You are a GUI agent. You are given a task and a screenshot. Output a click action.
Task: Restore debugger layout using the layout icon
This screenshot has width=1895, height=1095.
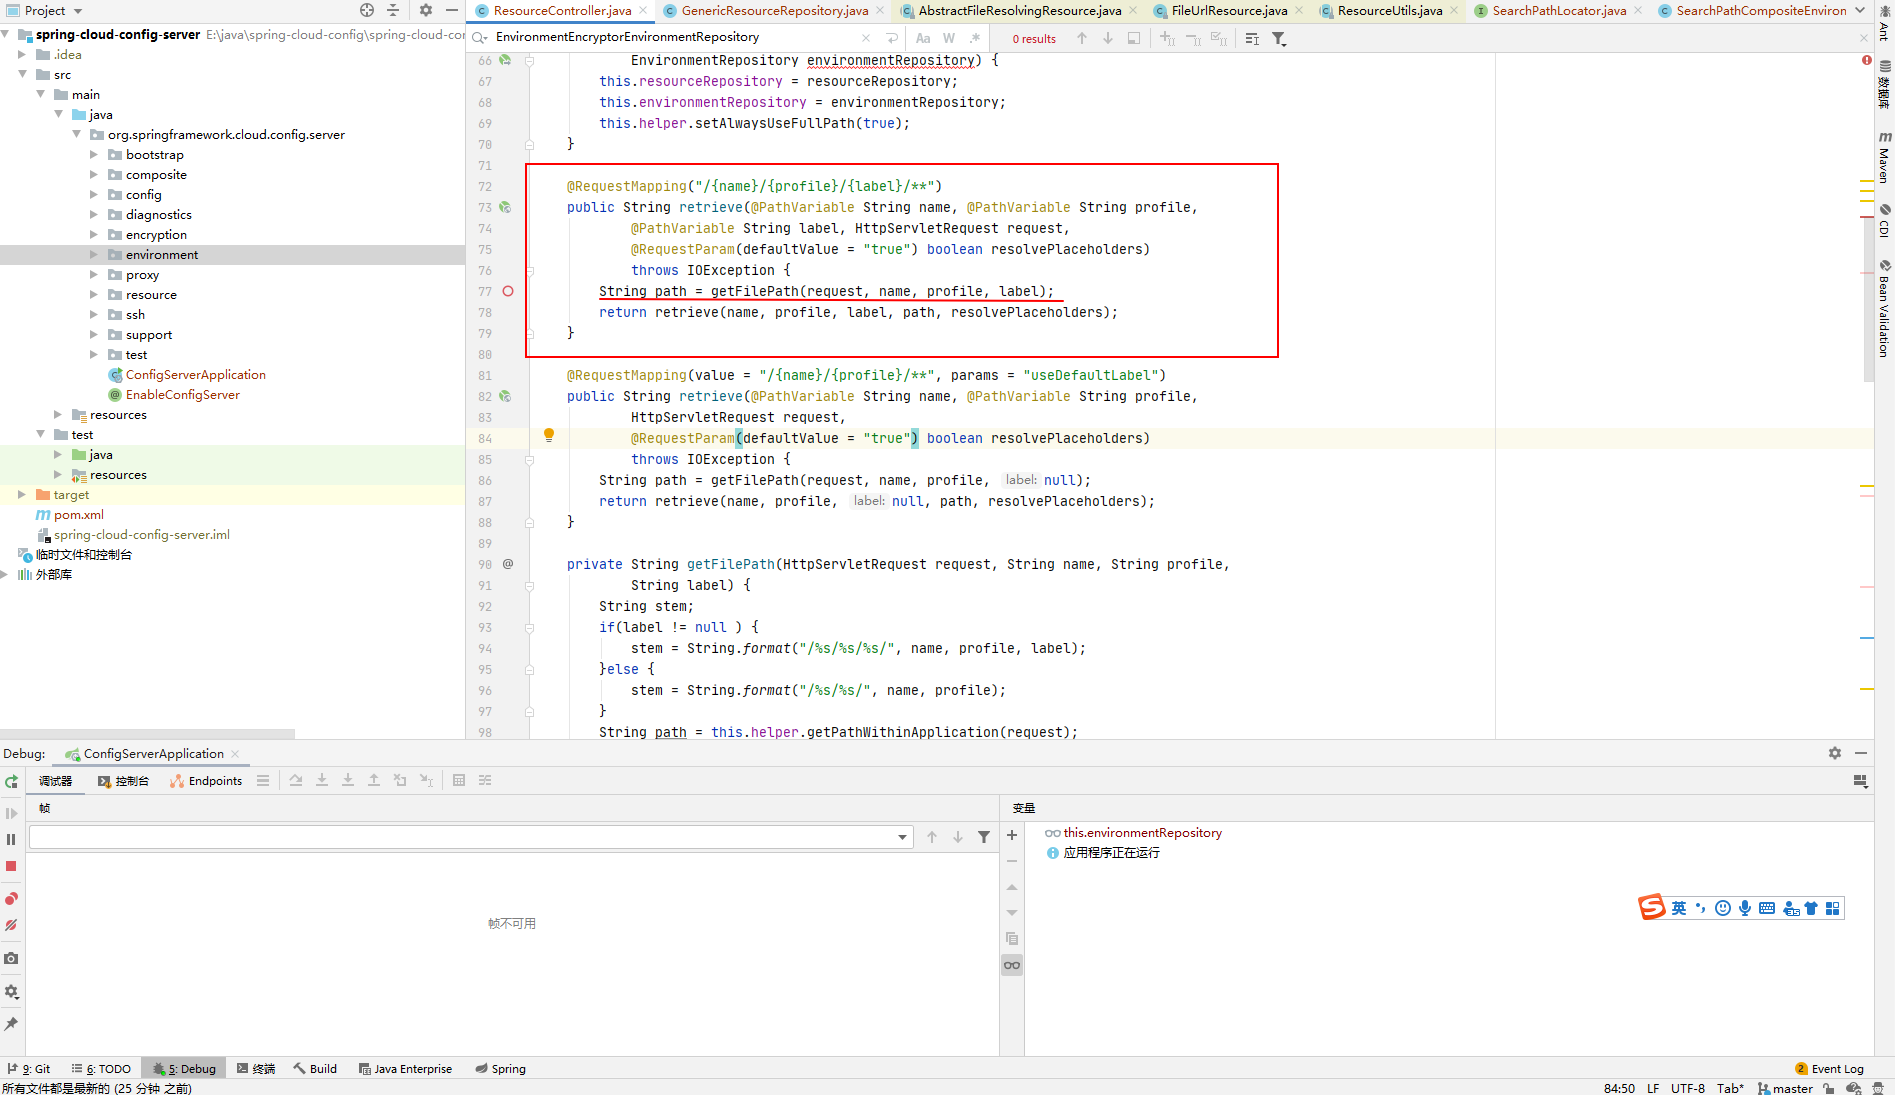(x=1860, y=781)
